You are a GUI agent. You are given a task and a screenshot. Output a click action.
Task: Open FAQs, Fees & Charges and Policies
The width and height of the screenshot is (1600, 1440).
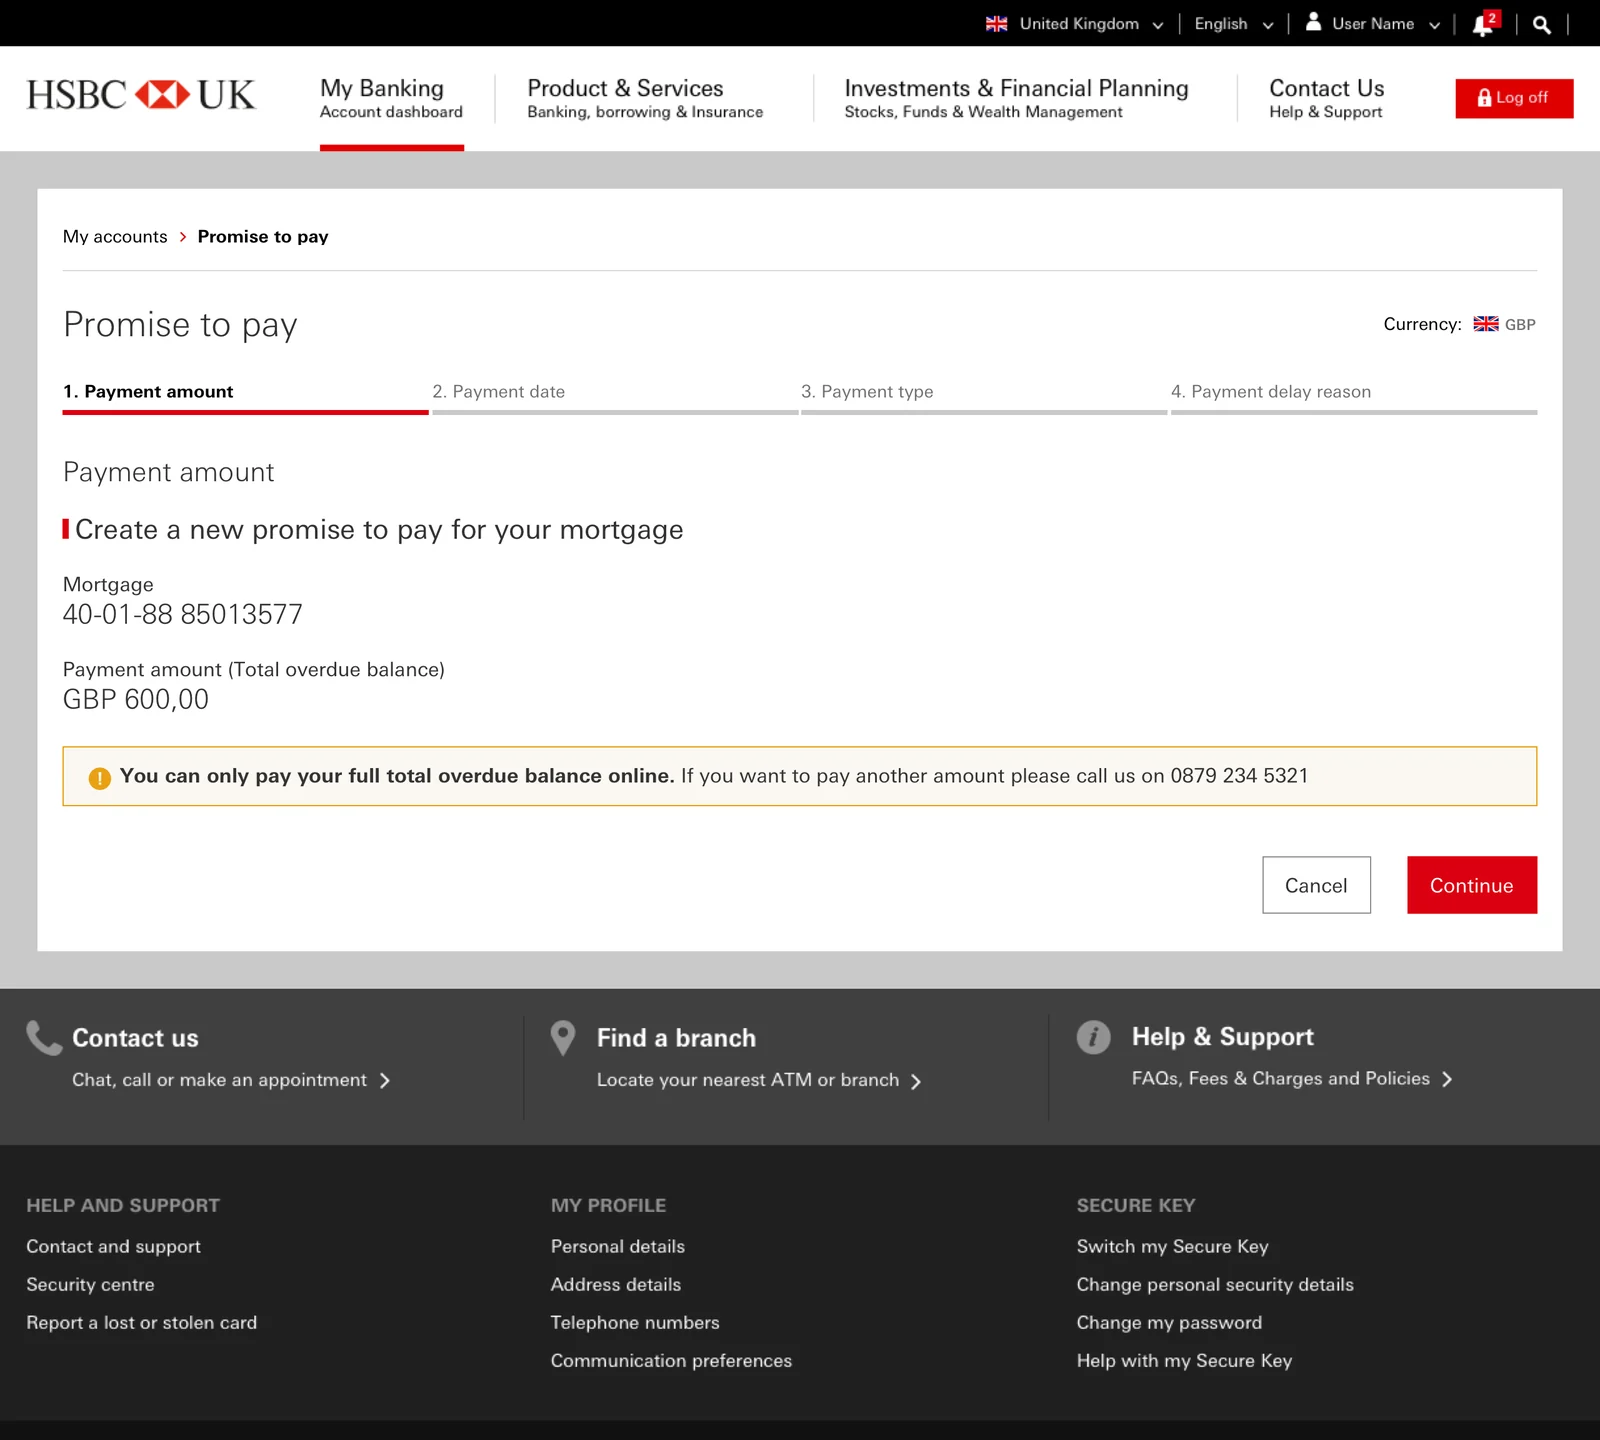click(x=1292, y=1078)
